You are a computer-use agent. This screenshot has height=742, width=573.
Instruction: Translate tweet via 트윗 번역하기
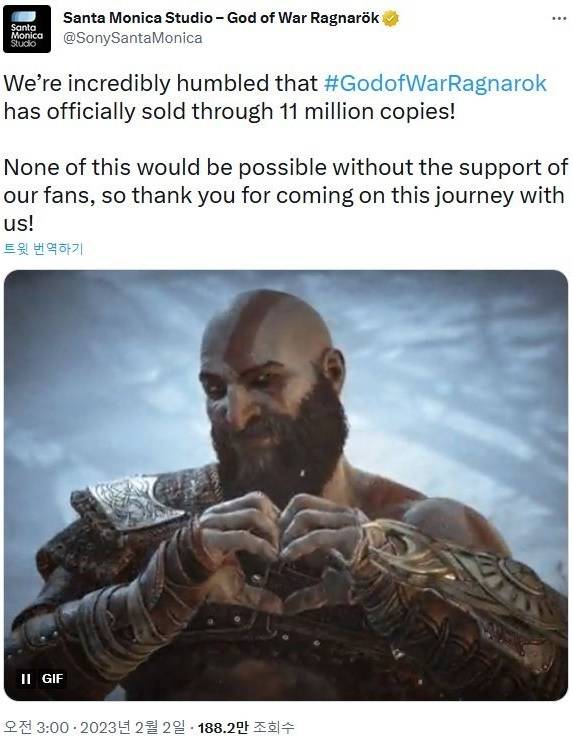(43, 248)
